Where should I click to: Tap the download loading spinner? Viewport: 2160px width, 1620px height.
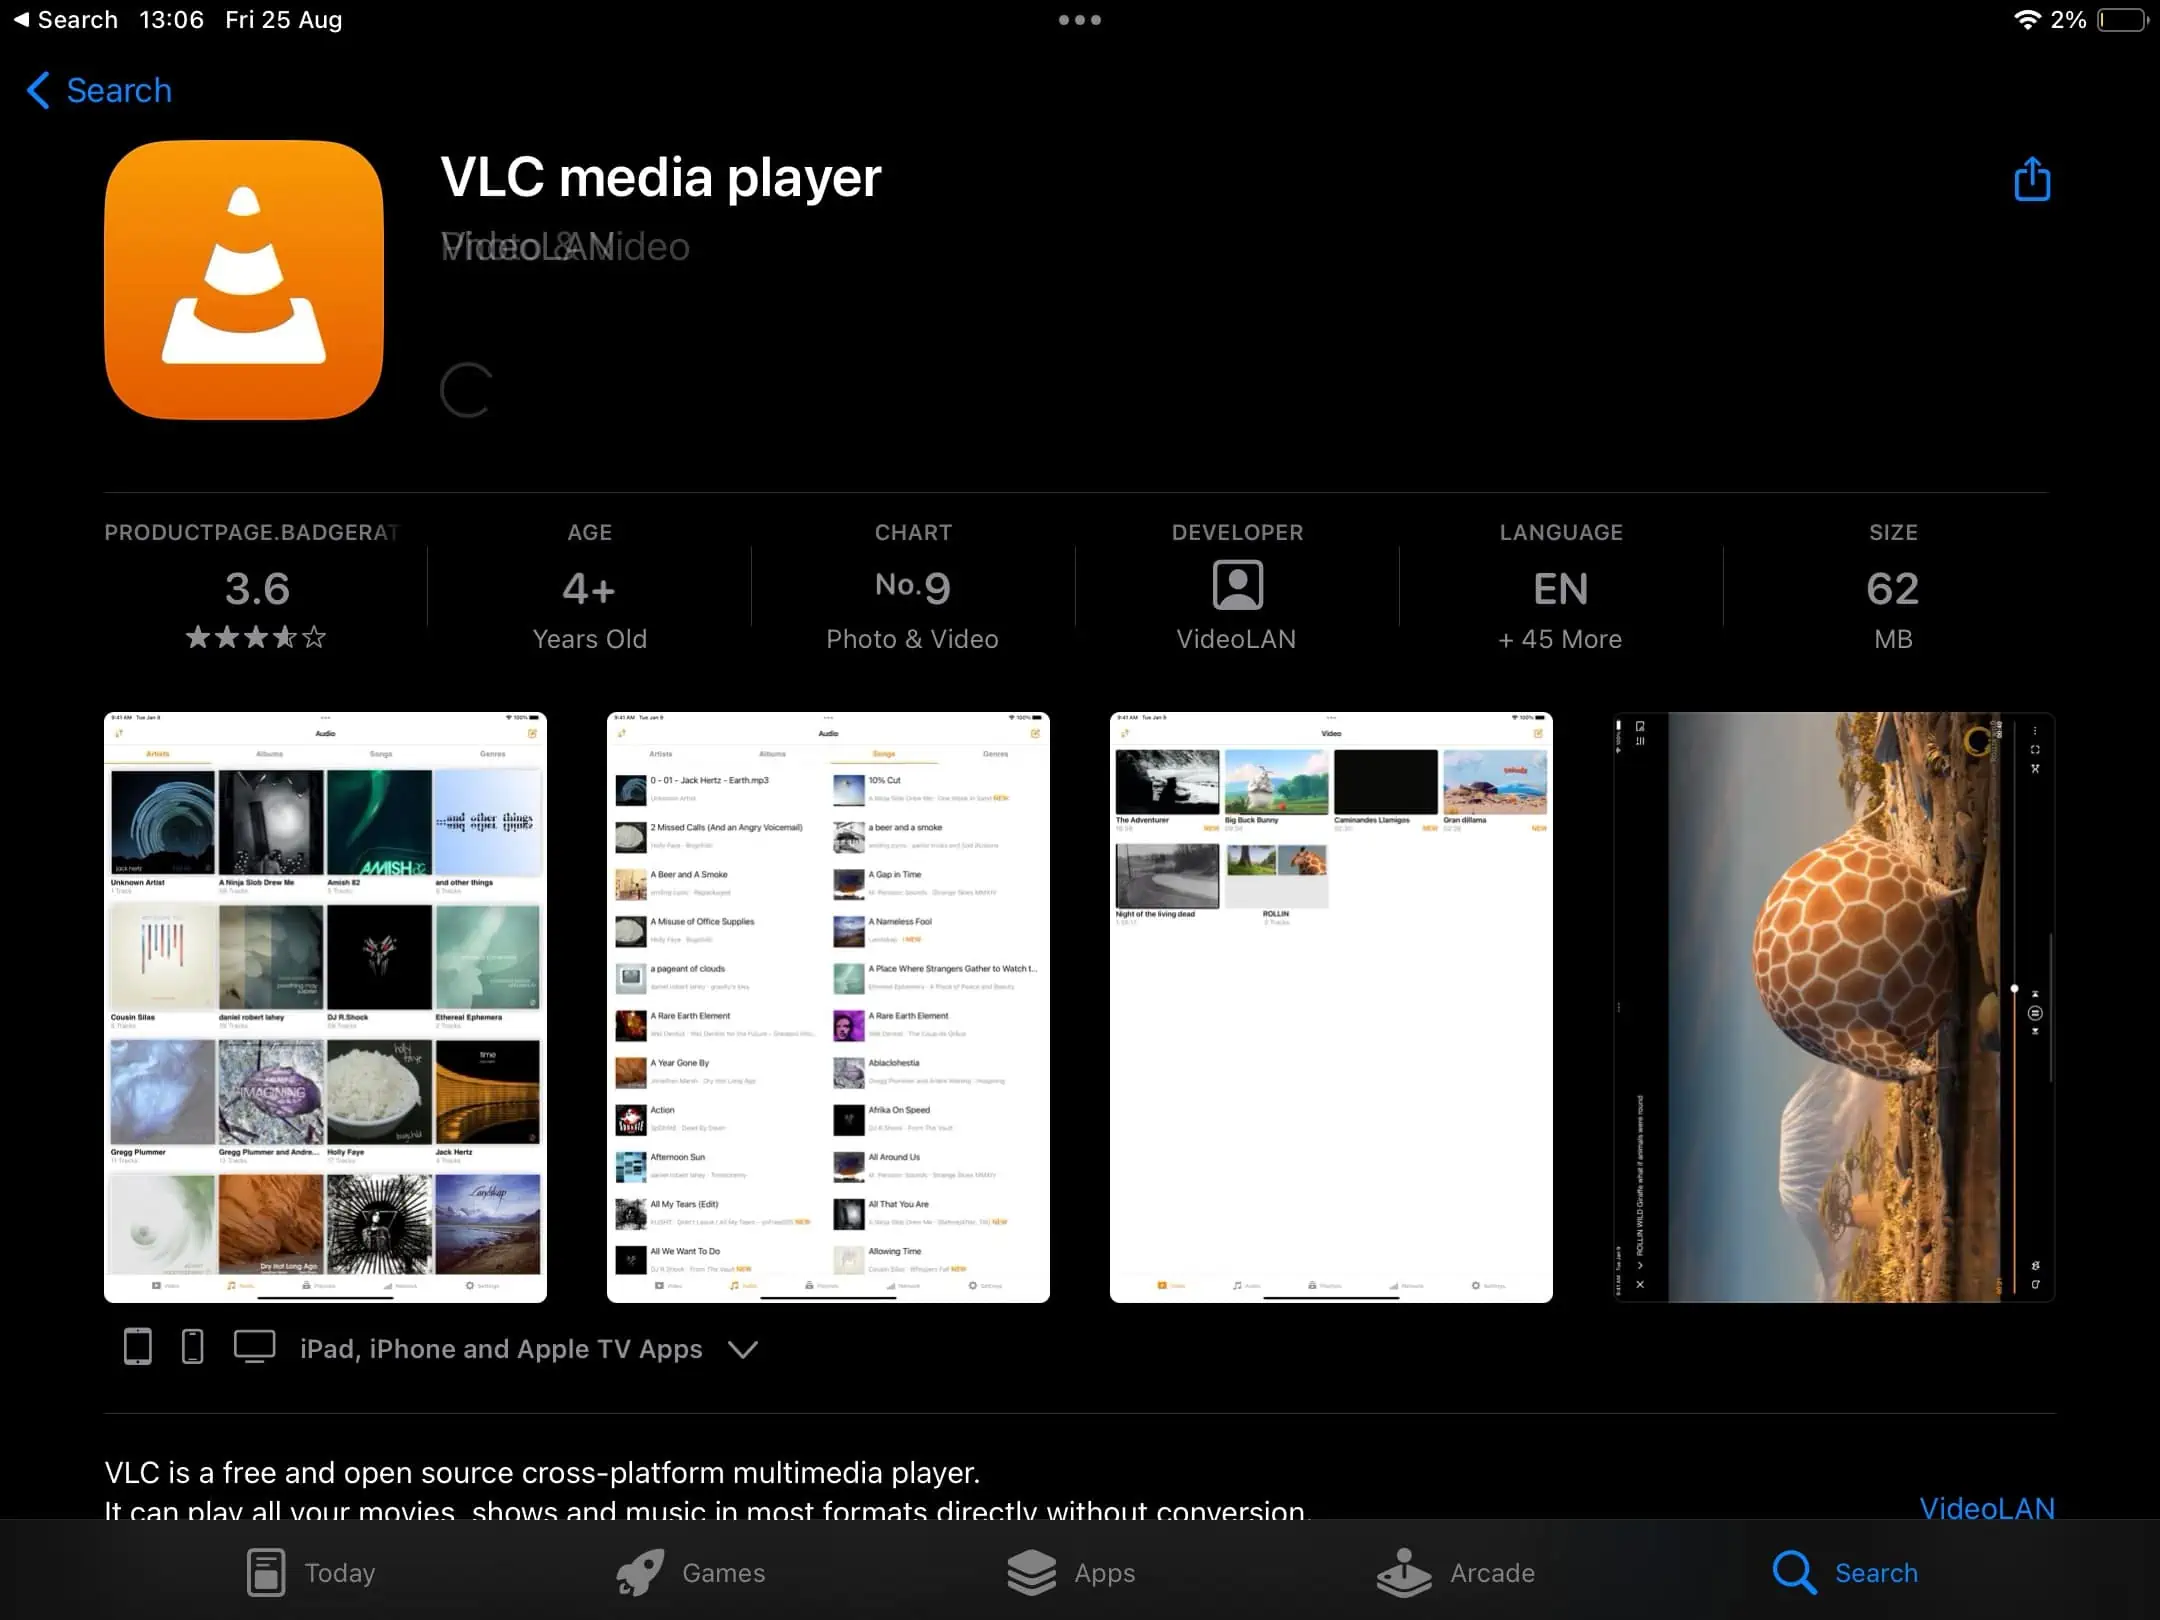466,390
